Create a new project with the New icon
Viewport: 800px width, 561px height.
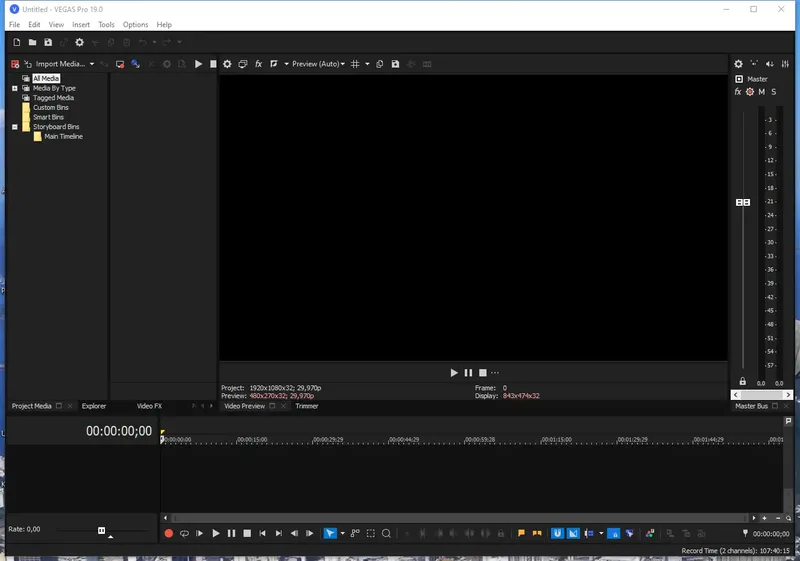point(17,42)
